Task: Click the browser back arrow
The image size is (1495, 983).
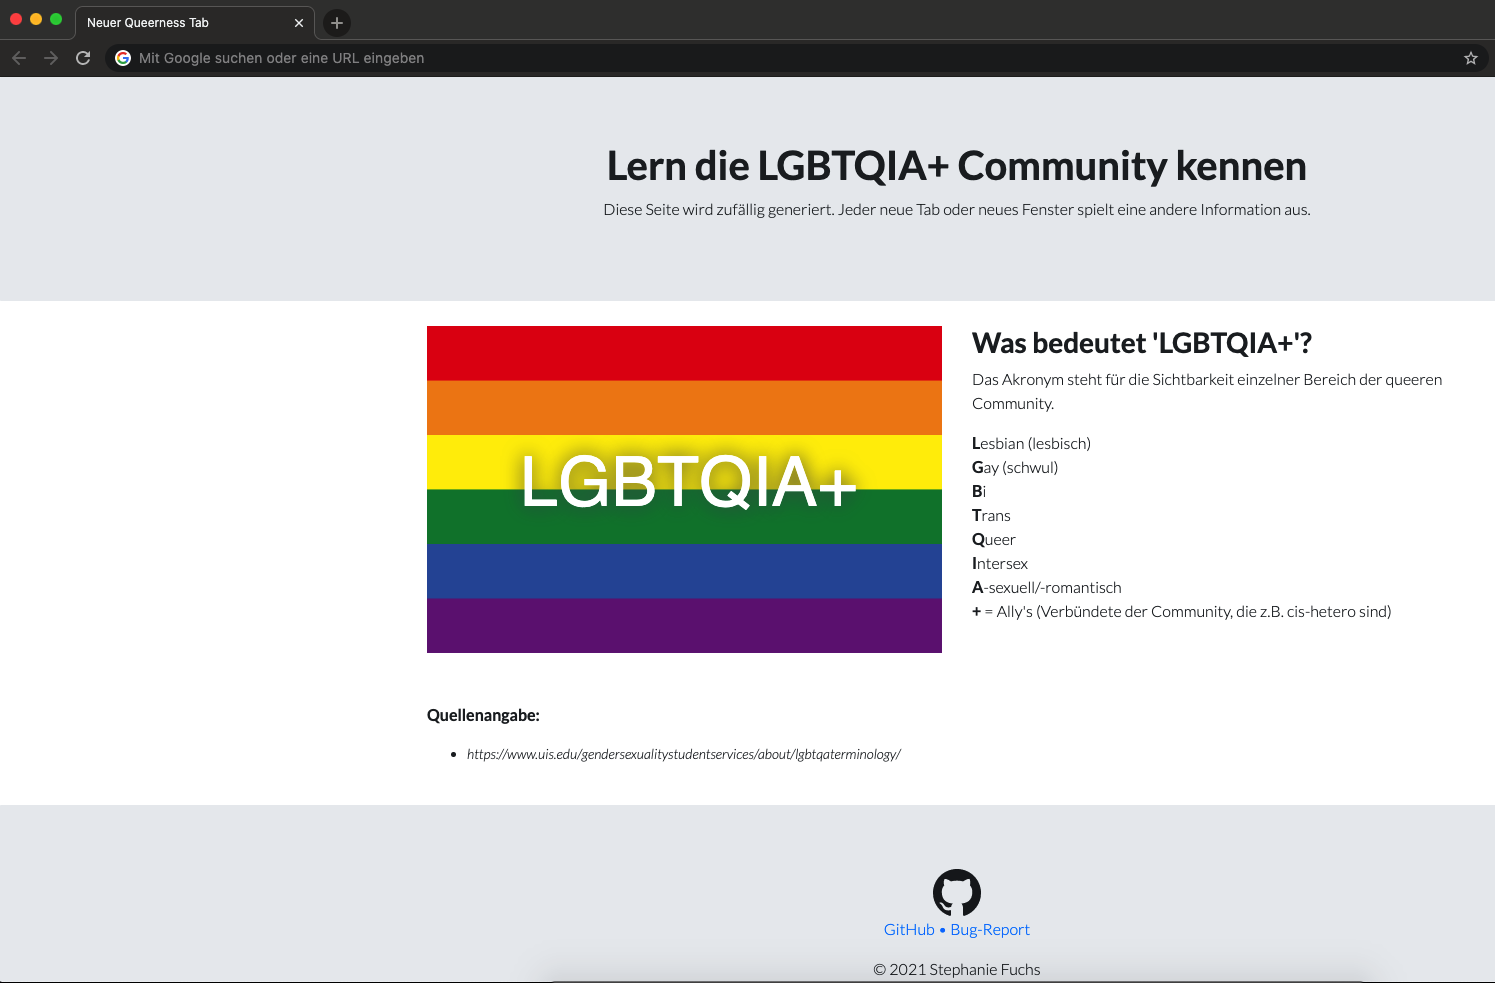Action: coord(19,58)
